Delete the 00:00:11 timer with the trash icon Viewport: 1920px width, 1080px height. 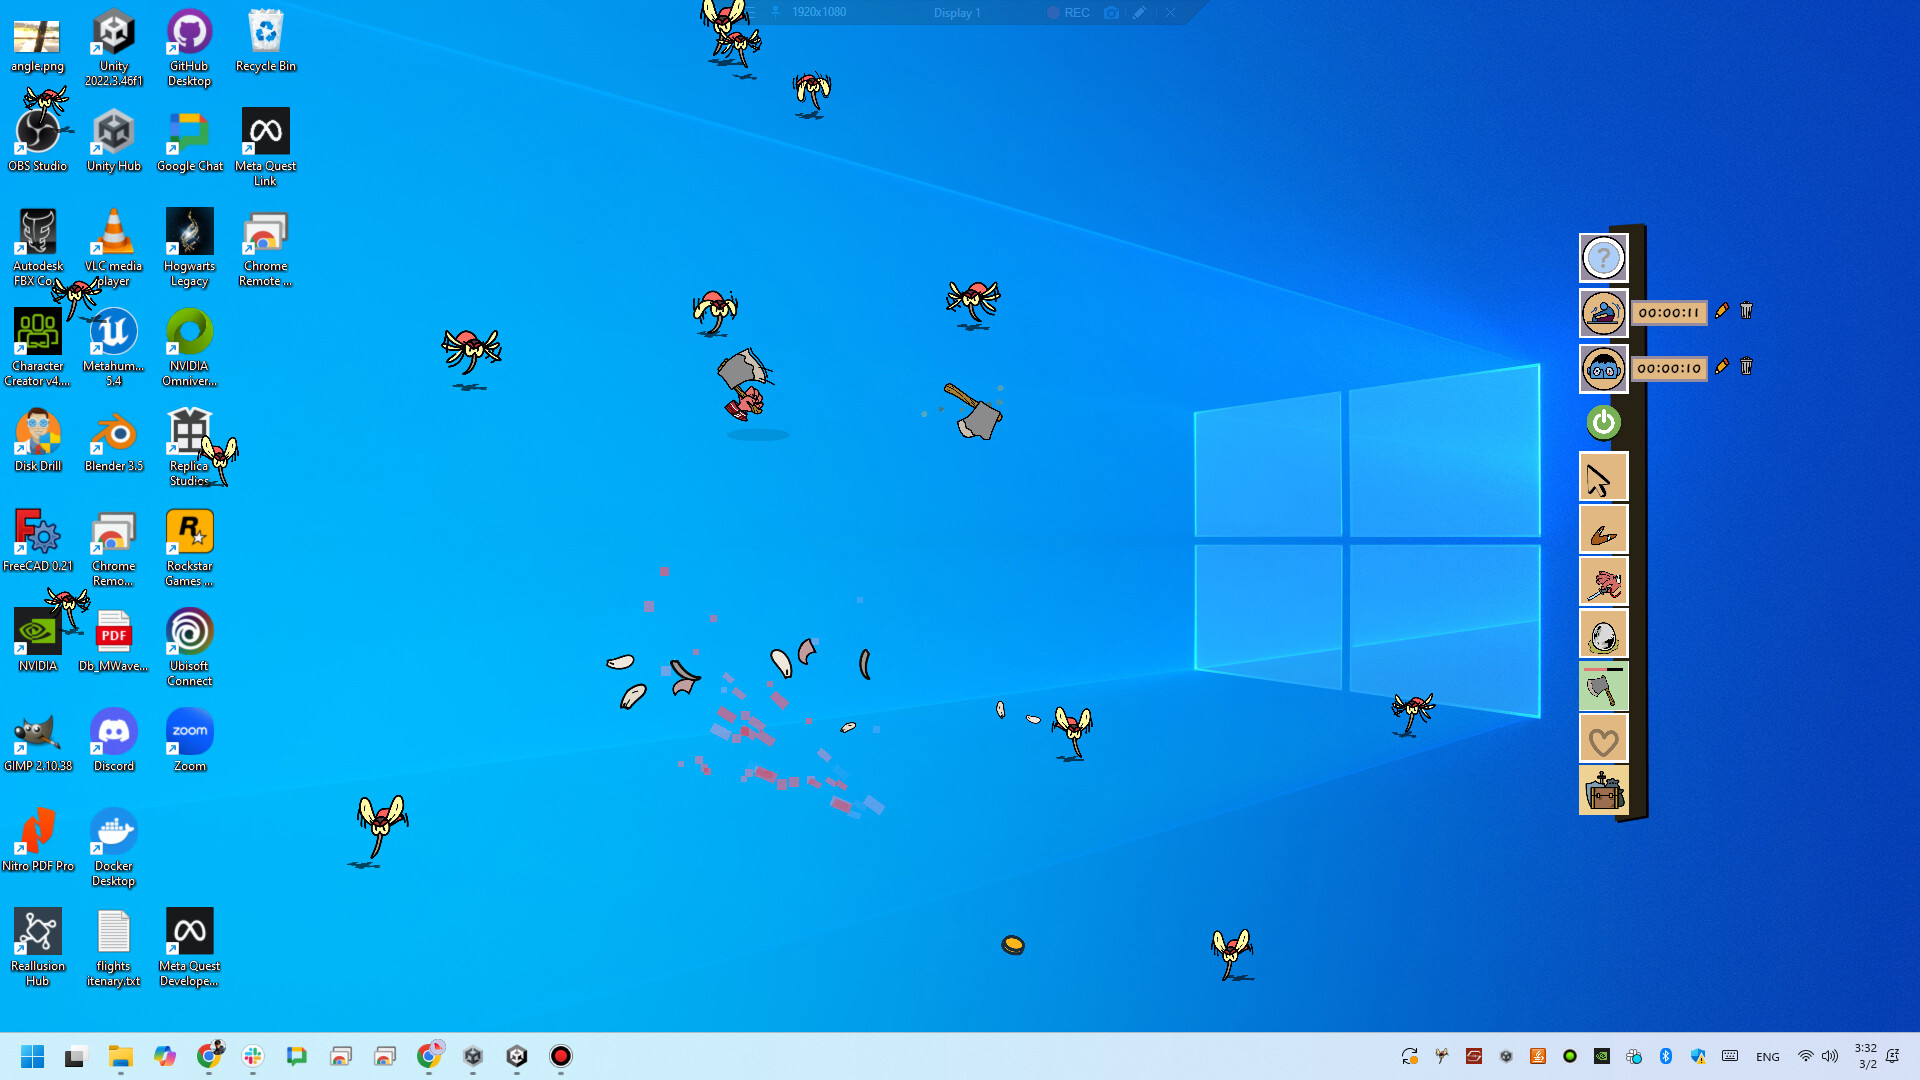pyautogui.click(x=1744, y=311)
